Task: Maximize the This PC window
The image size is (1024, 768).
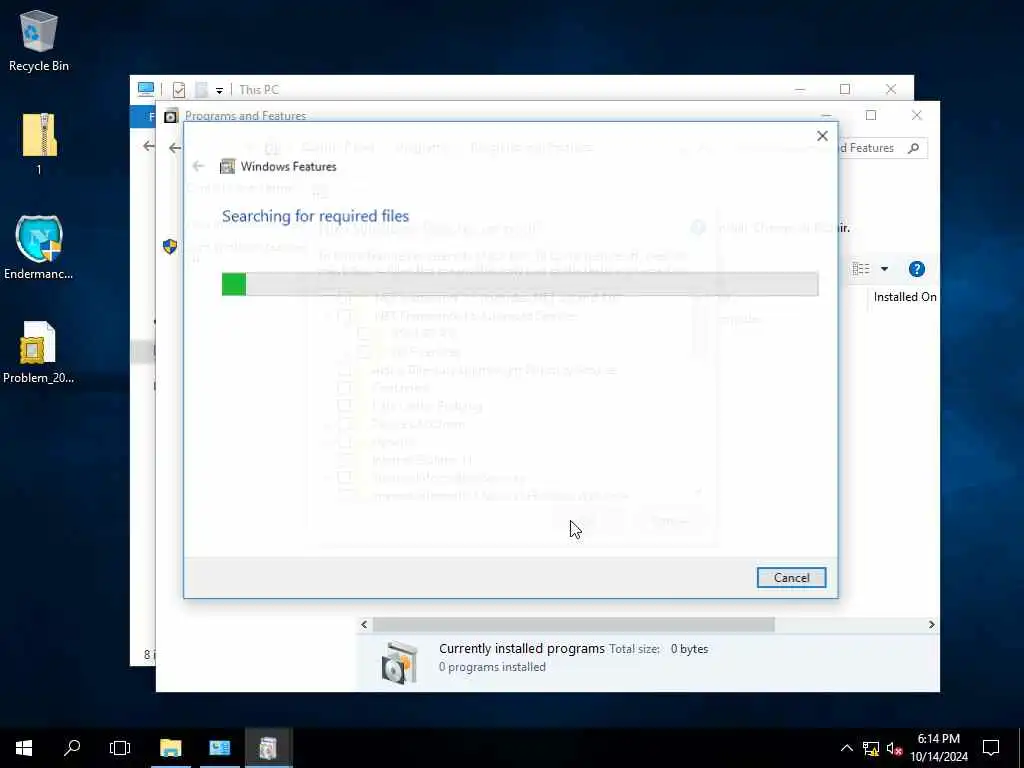Action: tap(845, 89)
